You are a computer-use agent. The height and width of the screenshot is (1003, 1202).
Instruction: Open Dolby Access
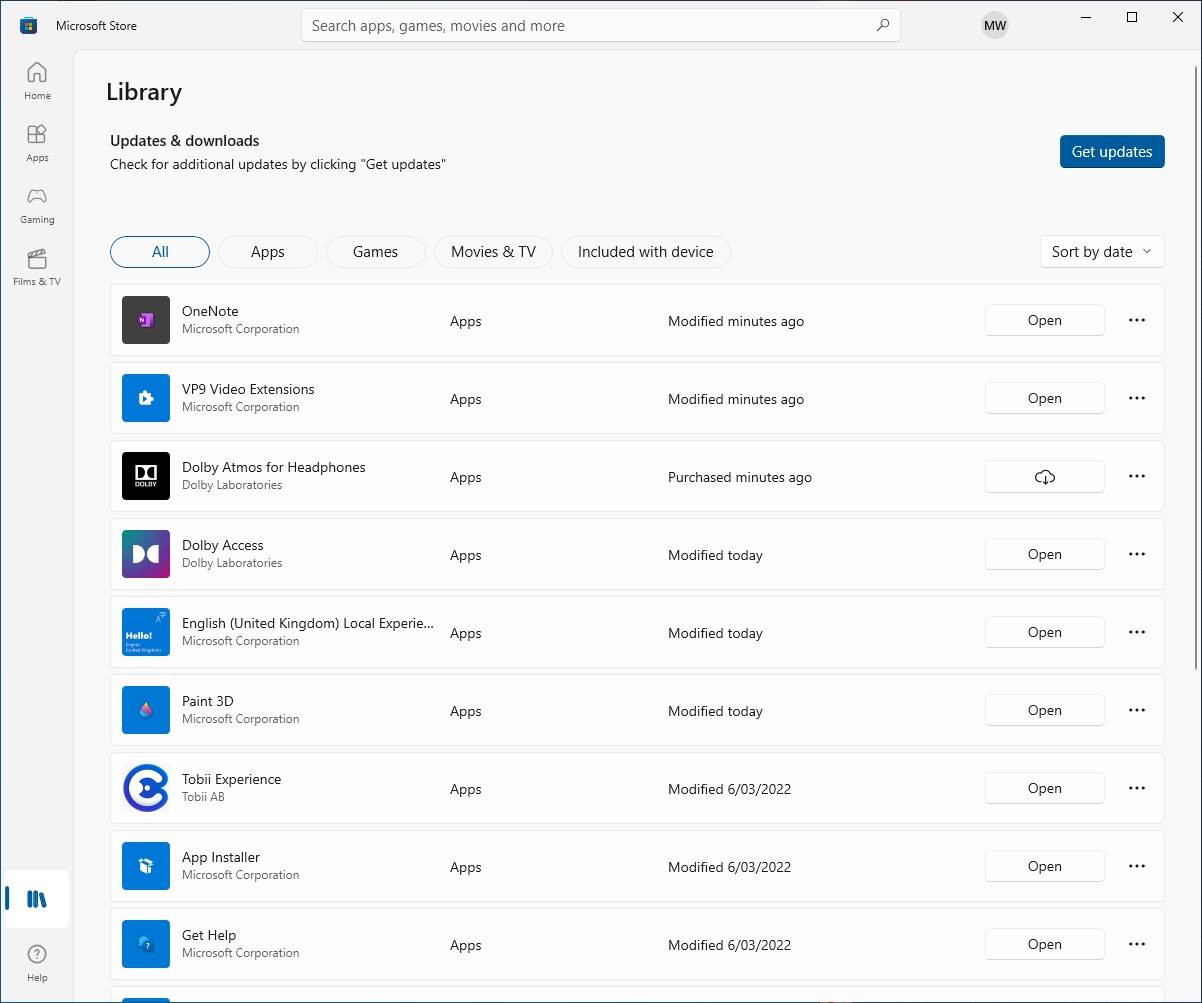coord(1044,555)
